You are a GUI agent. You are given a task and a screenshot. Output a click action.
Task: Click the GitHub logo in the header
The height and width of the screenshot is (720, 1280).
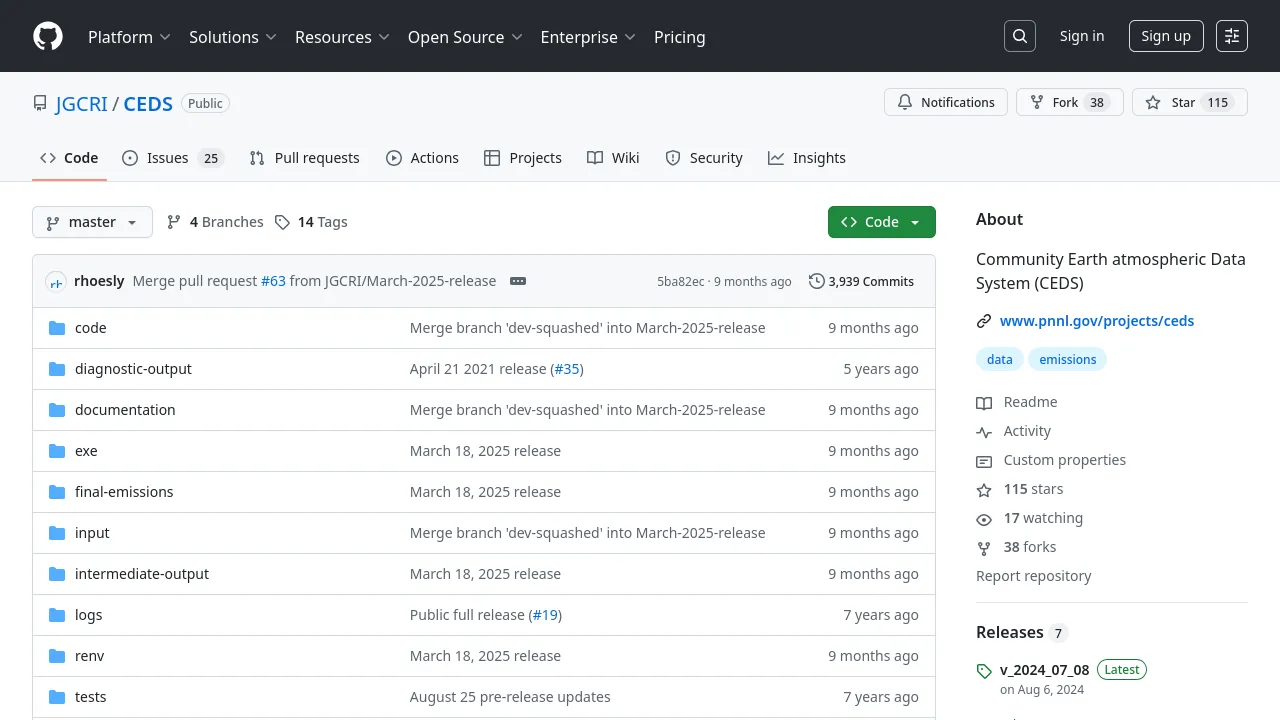(48, 36)
